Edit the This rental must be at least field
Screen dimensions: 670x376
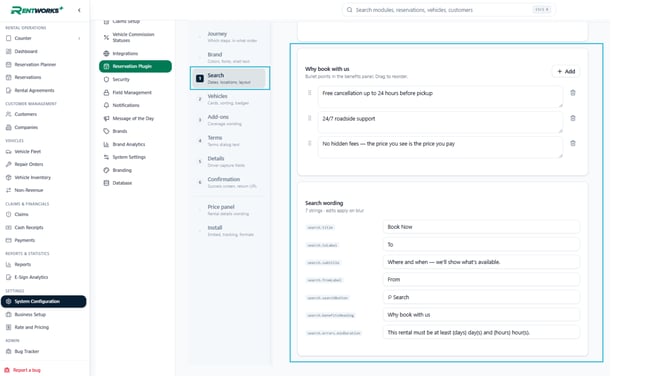(481, 332)
